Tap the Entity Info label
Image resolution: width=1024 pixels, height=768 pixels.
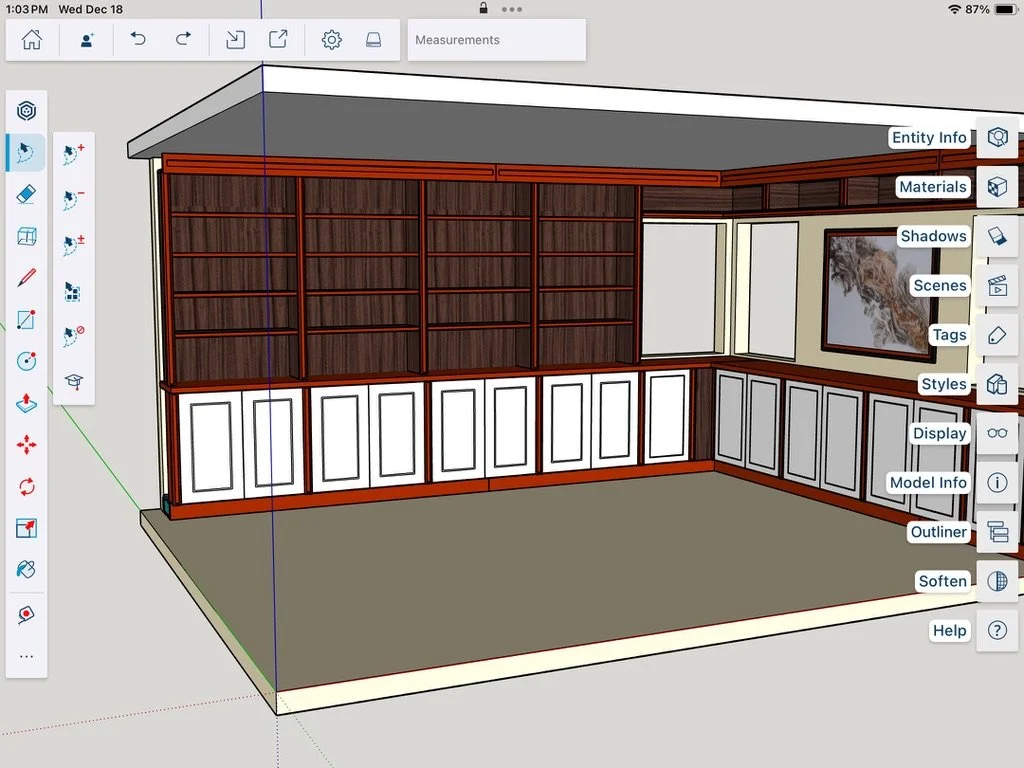coord(929,138)
